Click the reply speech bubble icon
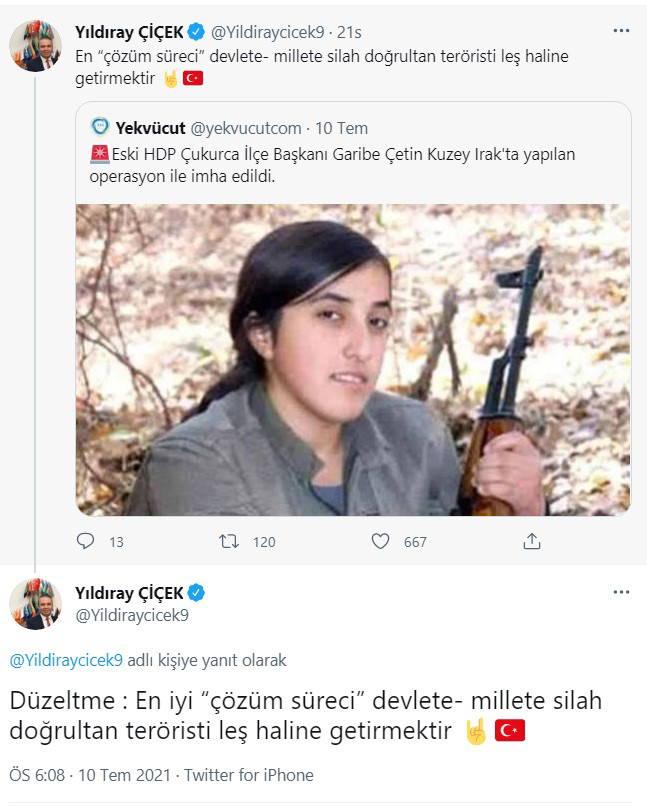The image size is (647, 807). 86,541
